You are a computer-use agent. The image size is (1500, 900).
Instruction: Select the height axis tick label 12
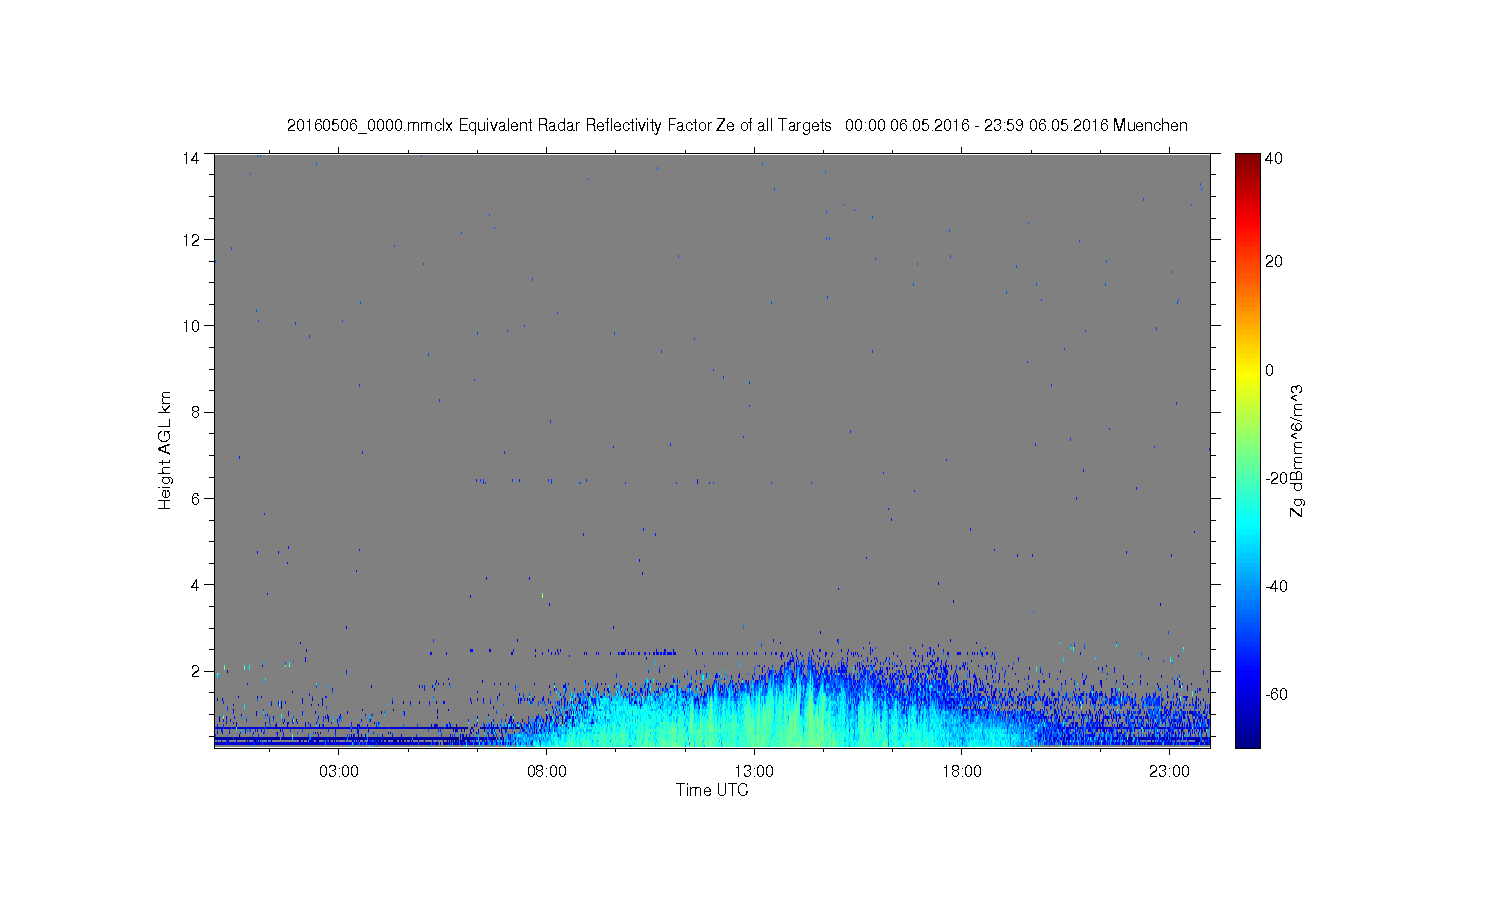click(191, 240)
